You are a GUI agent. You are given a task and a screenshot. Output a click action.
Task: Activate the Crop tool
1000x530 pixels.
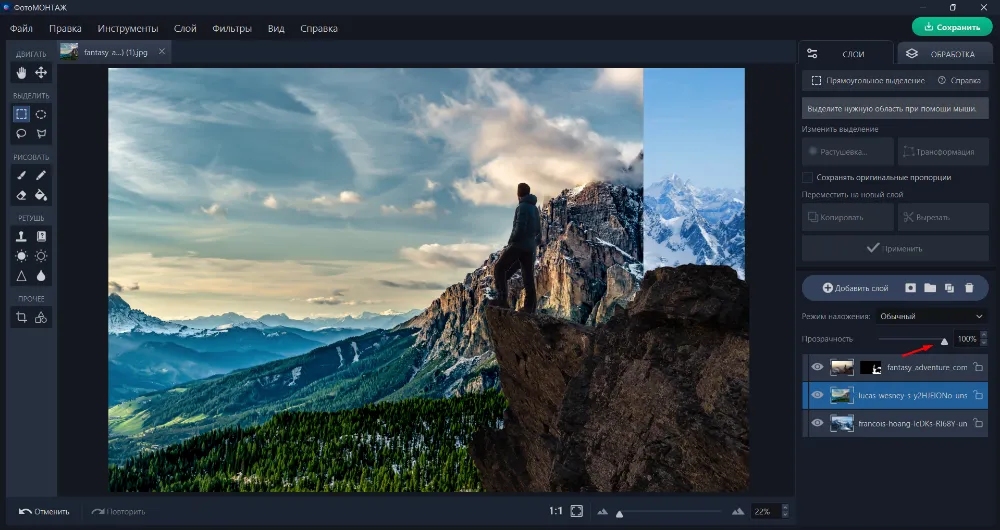point(21,317)
